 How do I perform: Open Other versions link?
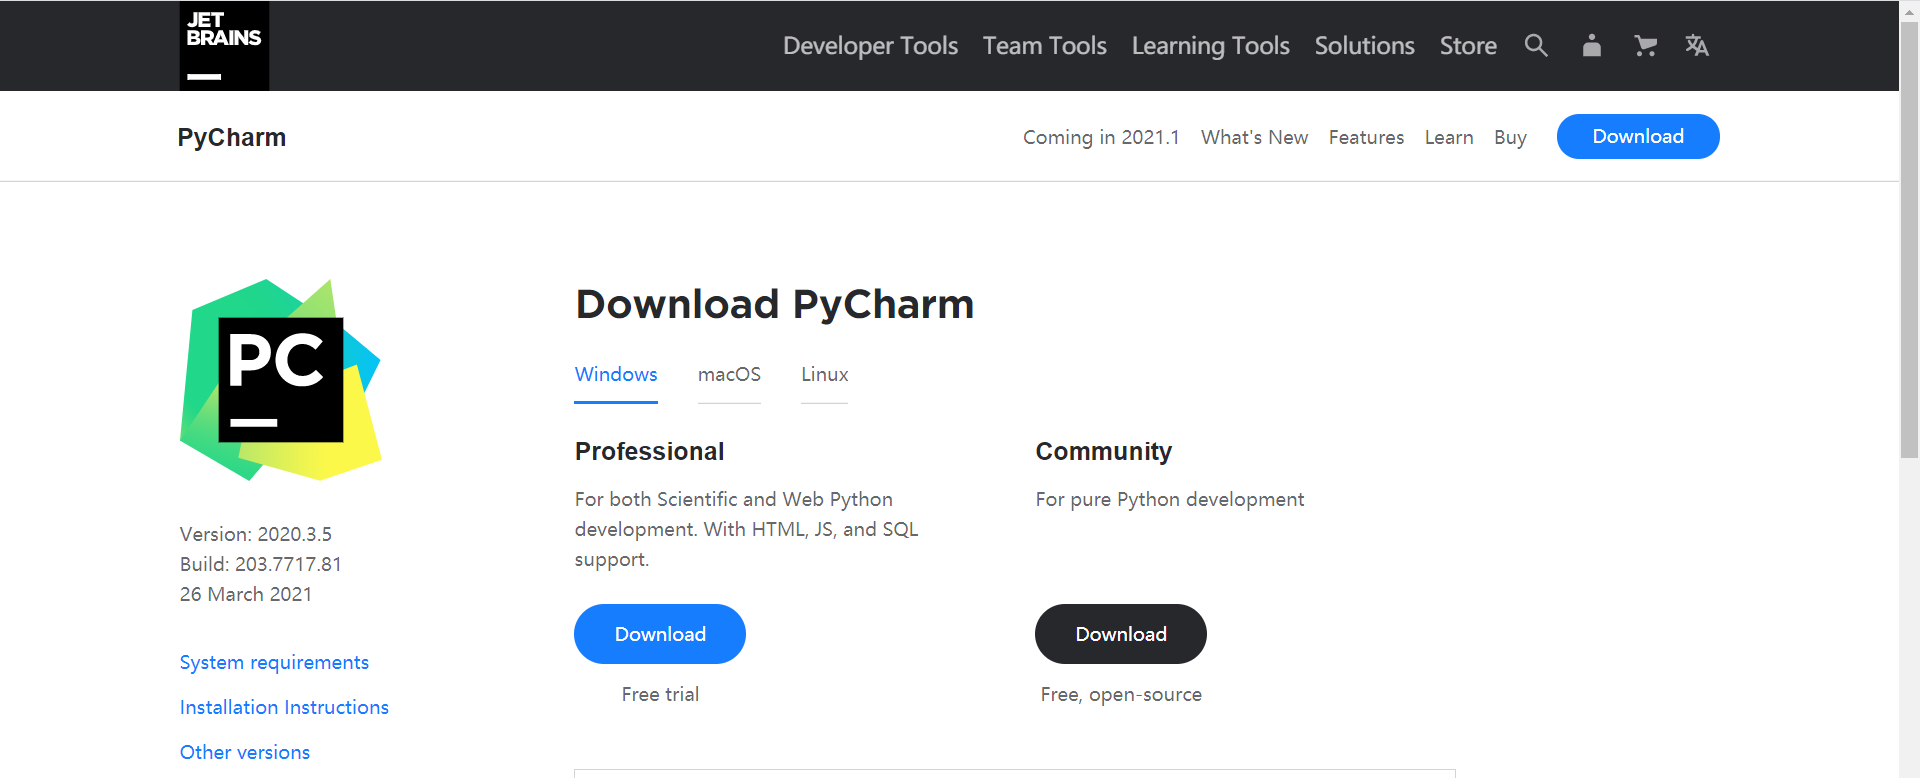click(245, 752)
